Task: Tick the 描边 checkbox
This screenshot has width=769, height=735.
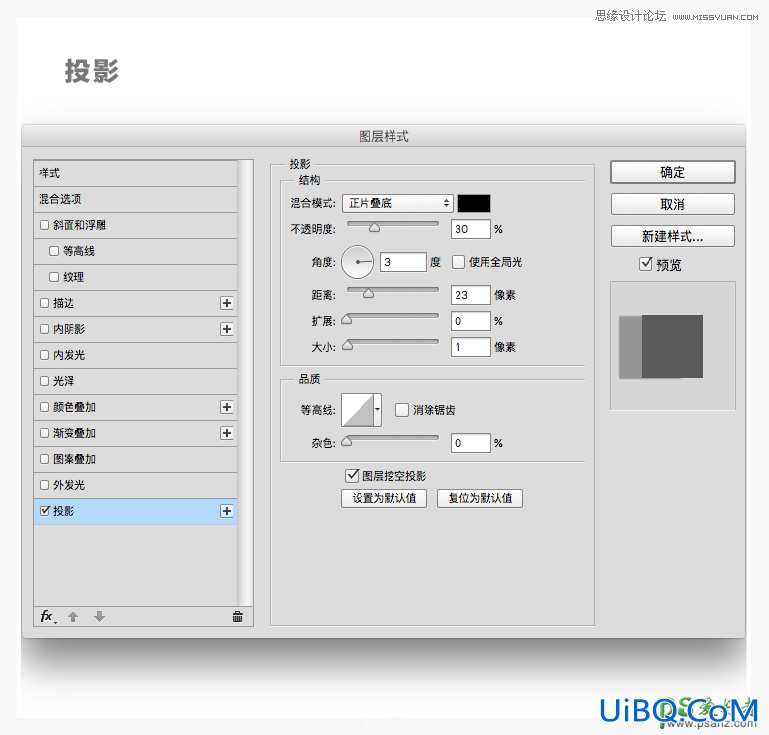Action: [45, 303]
